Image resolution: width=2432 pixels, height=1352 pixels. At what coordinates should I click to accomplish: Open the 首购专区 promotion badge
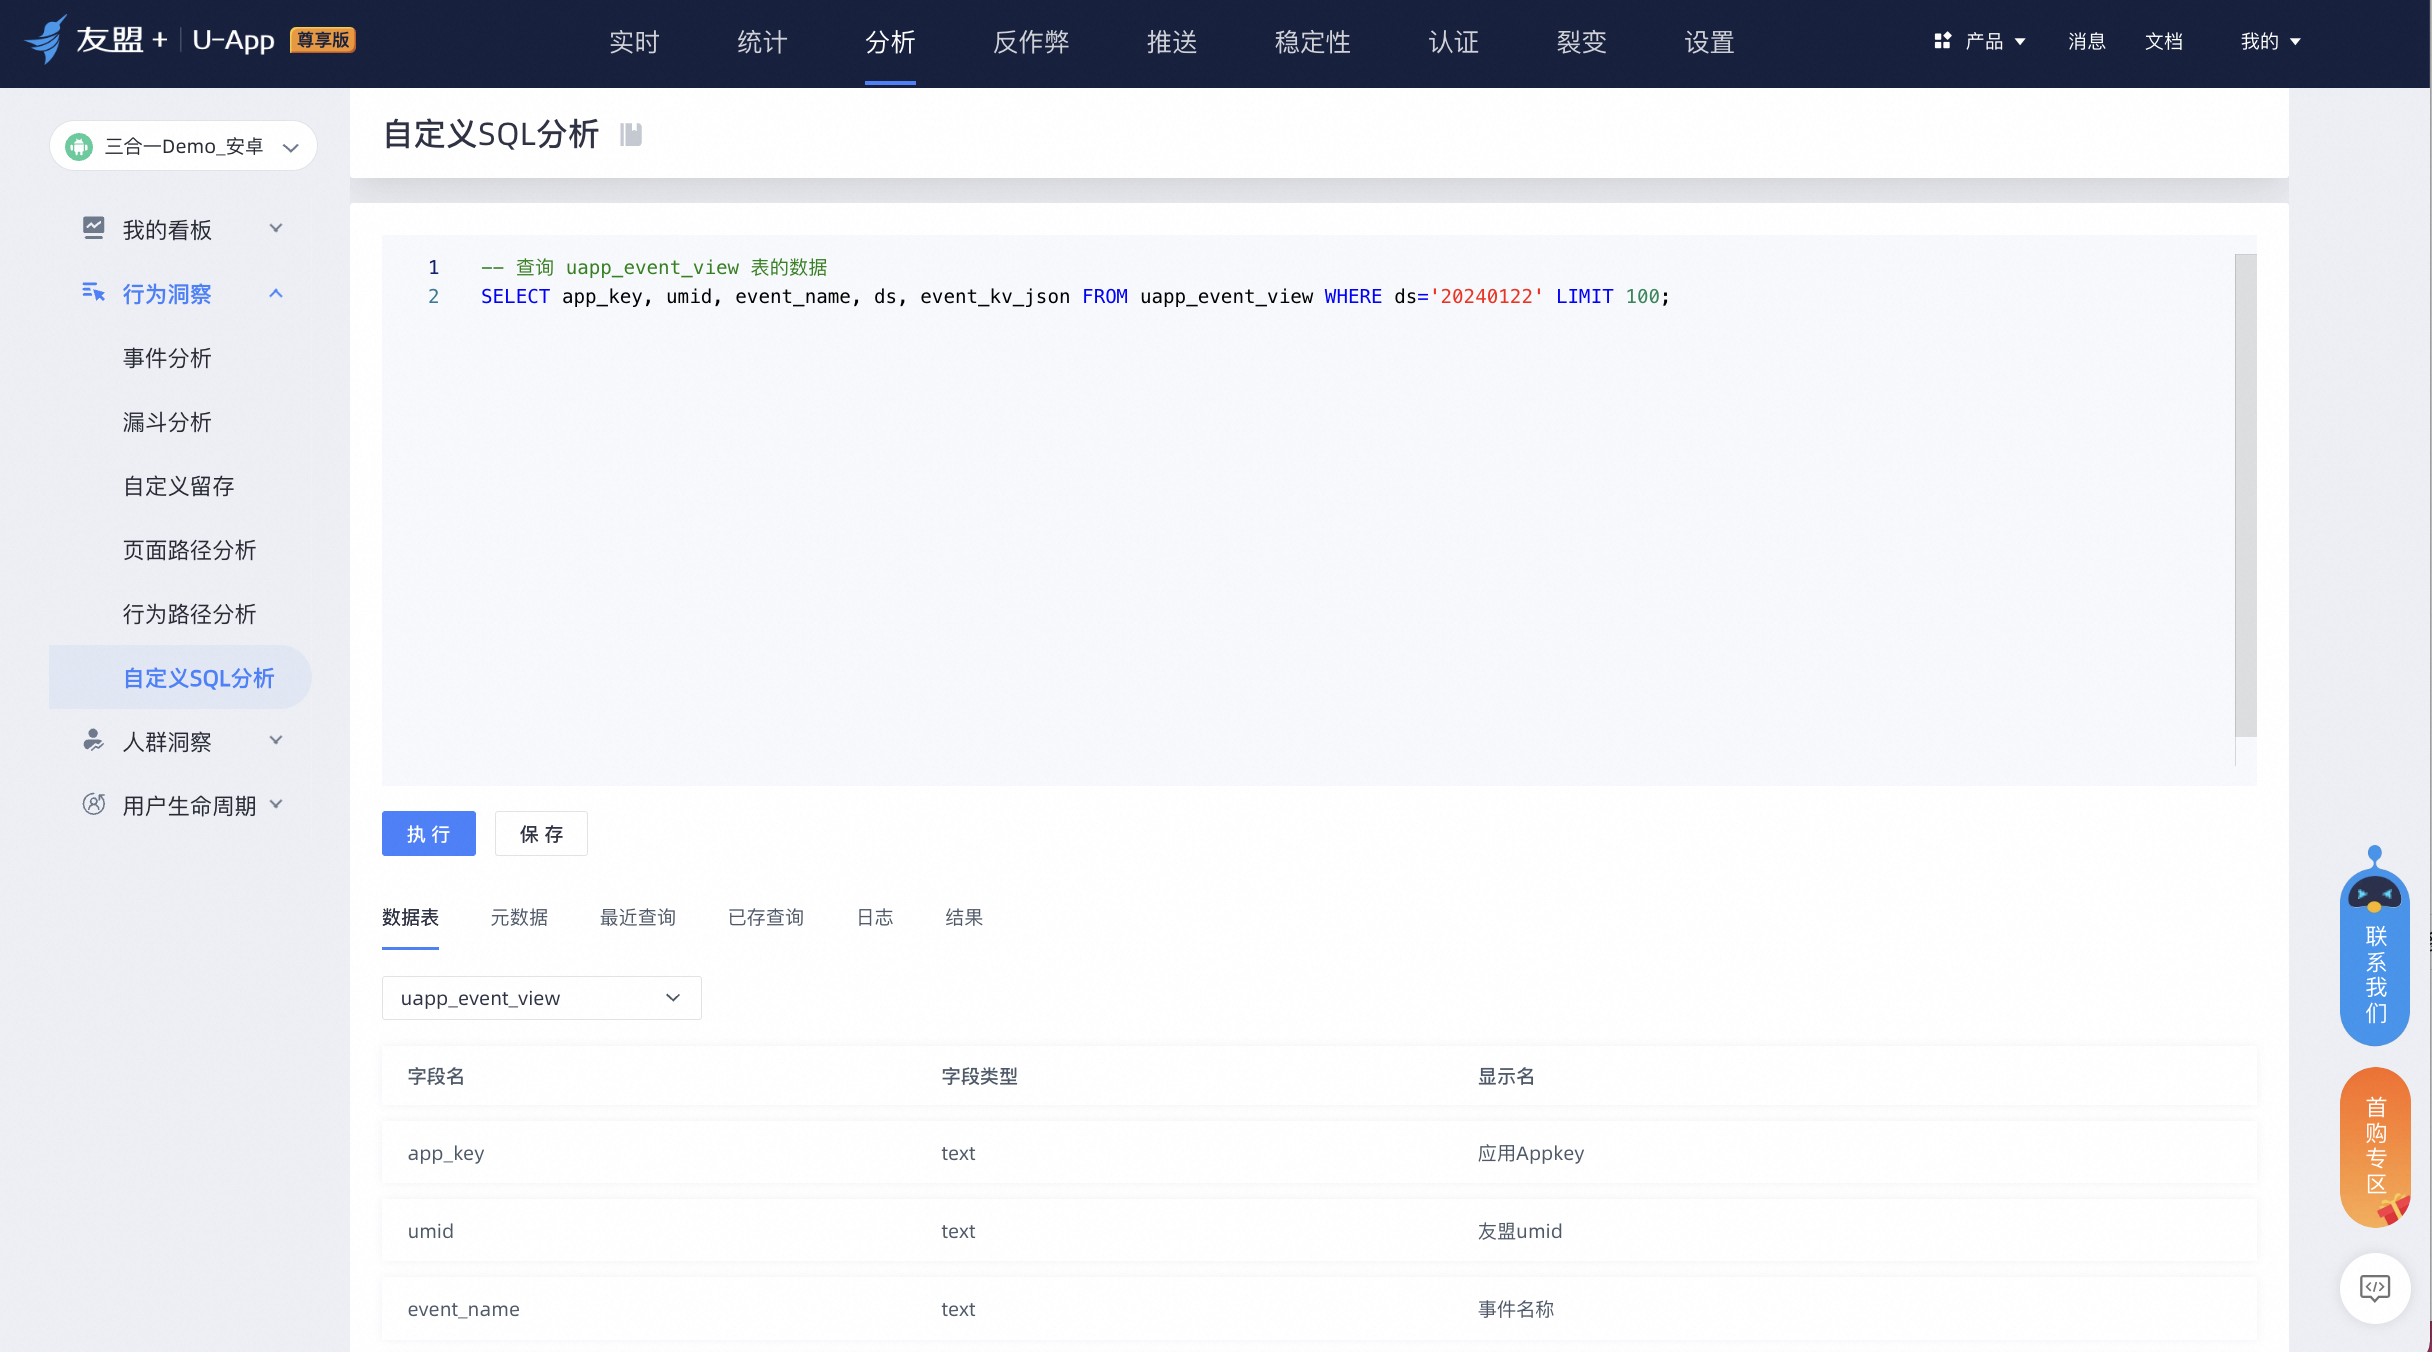(2375, 1147)
